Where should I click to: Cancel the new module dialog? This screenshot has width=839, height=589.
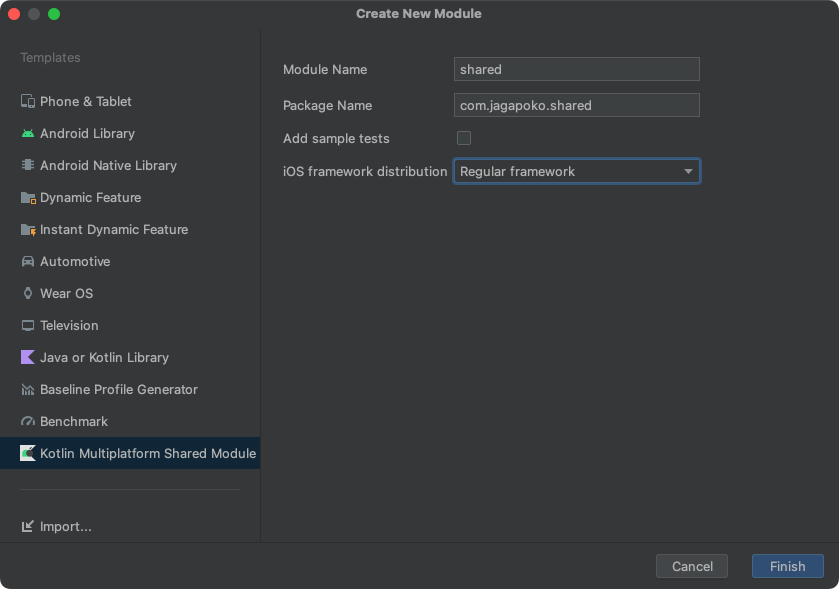point(692,566)
